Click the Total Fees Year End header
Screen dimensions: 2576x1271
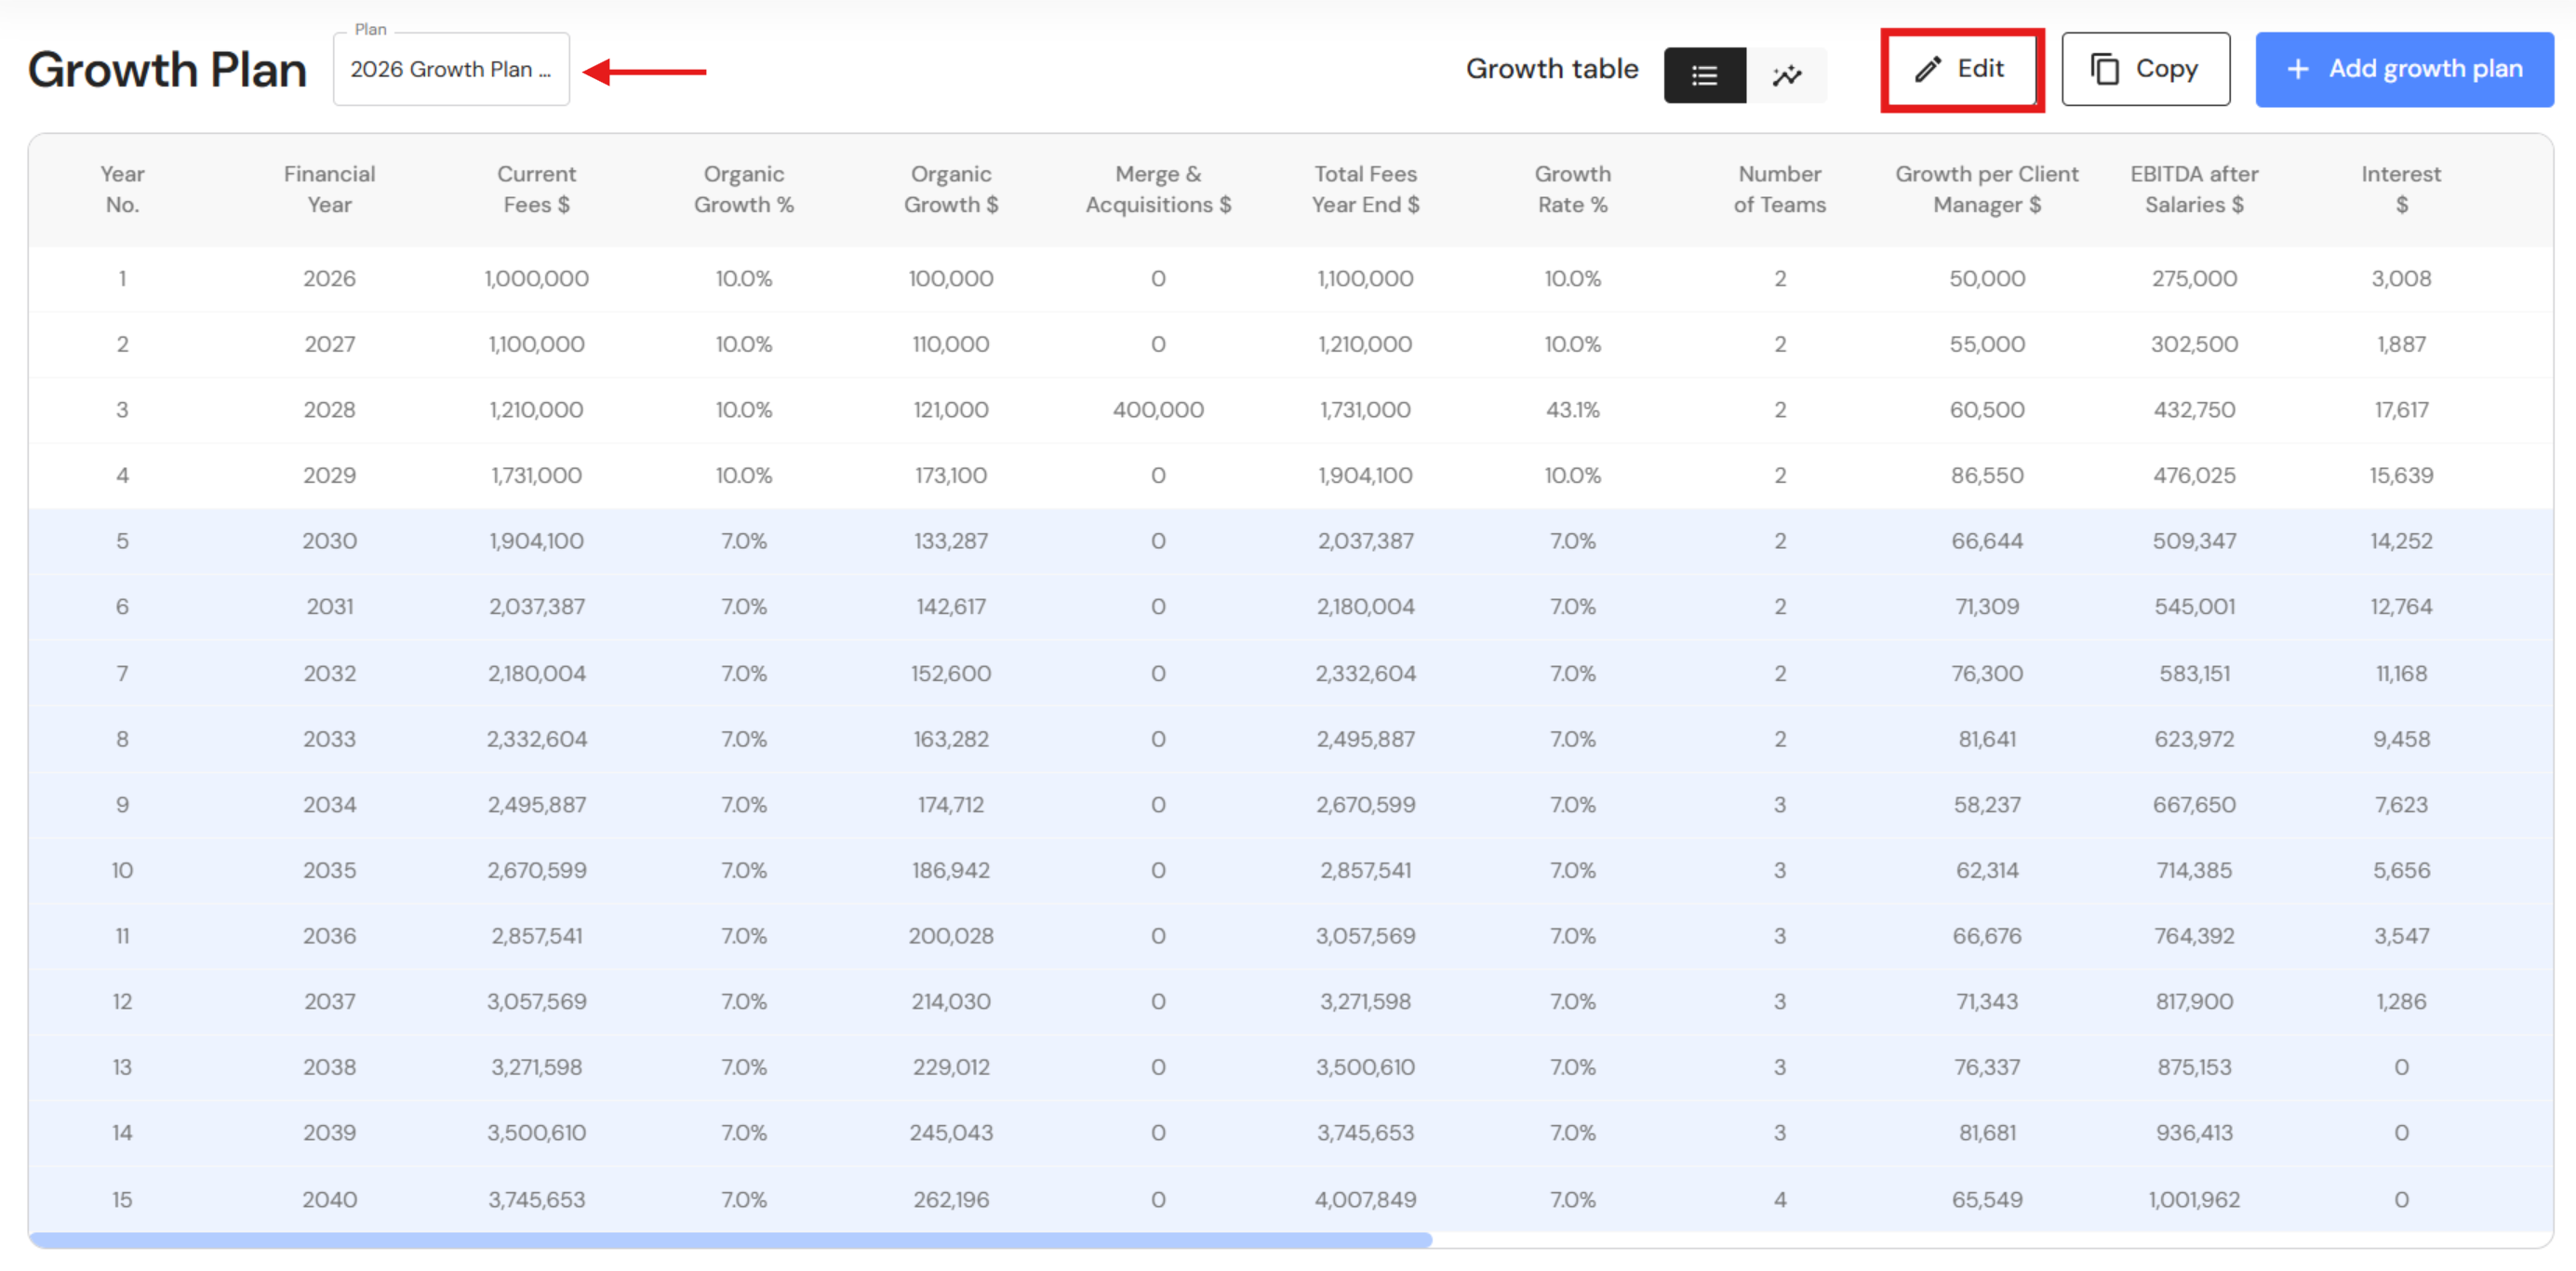coord(1364,189)
